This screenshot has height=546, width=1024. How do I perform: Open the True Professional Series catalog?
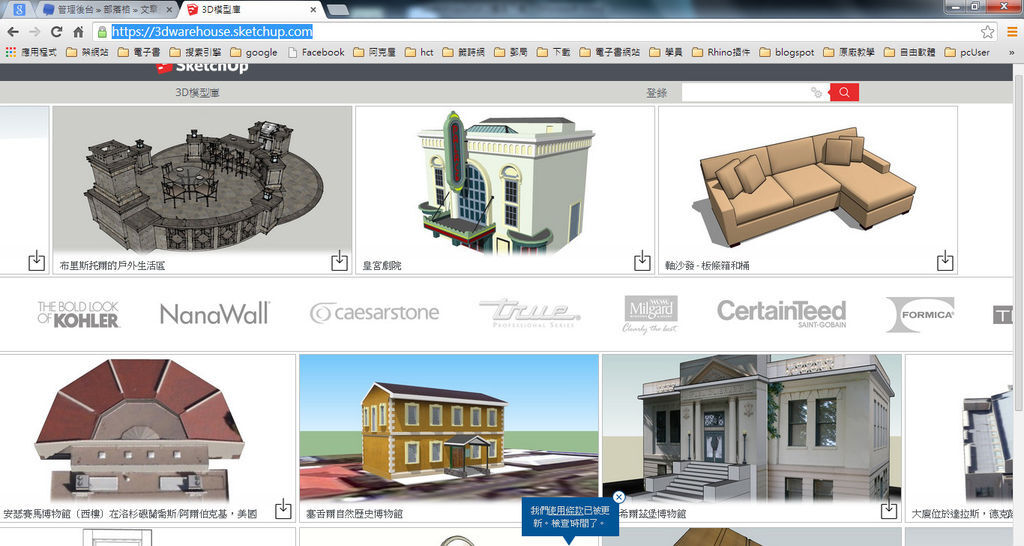pyautogui.click(x=530, y=313)
